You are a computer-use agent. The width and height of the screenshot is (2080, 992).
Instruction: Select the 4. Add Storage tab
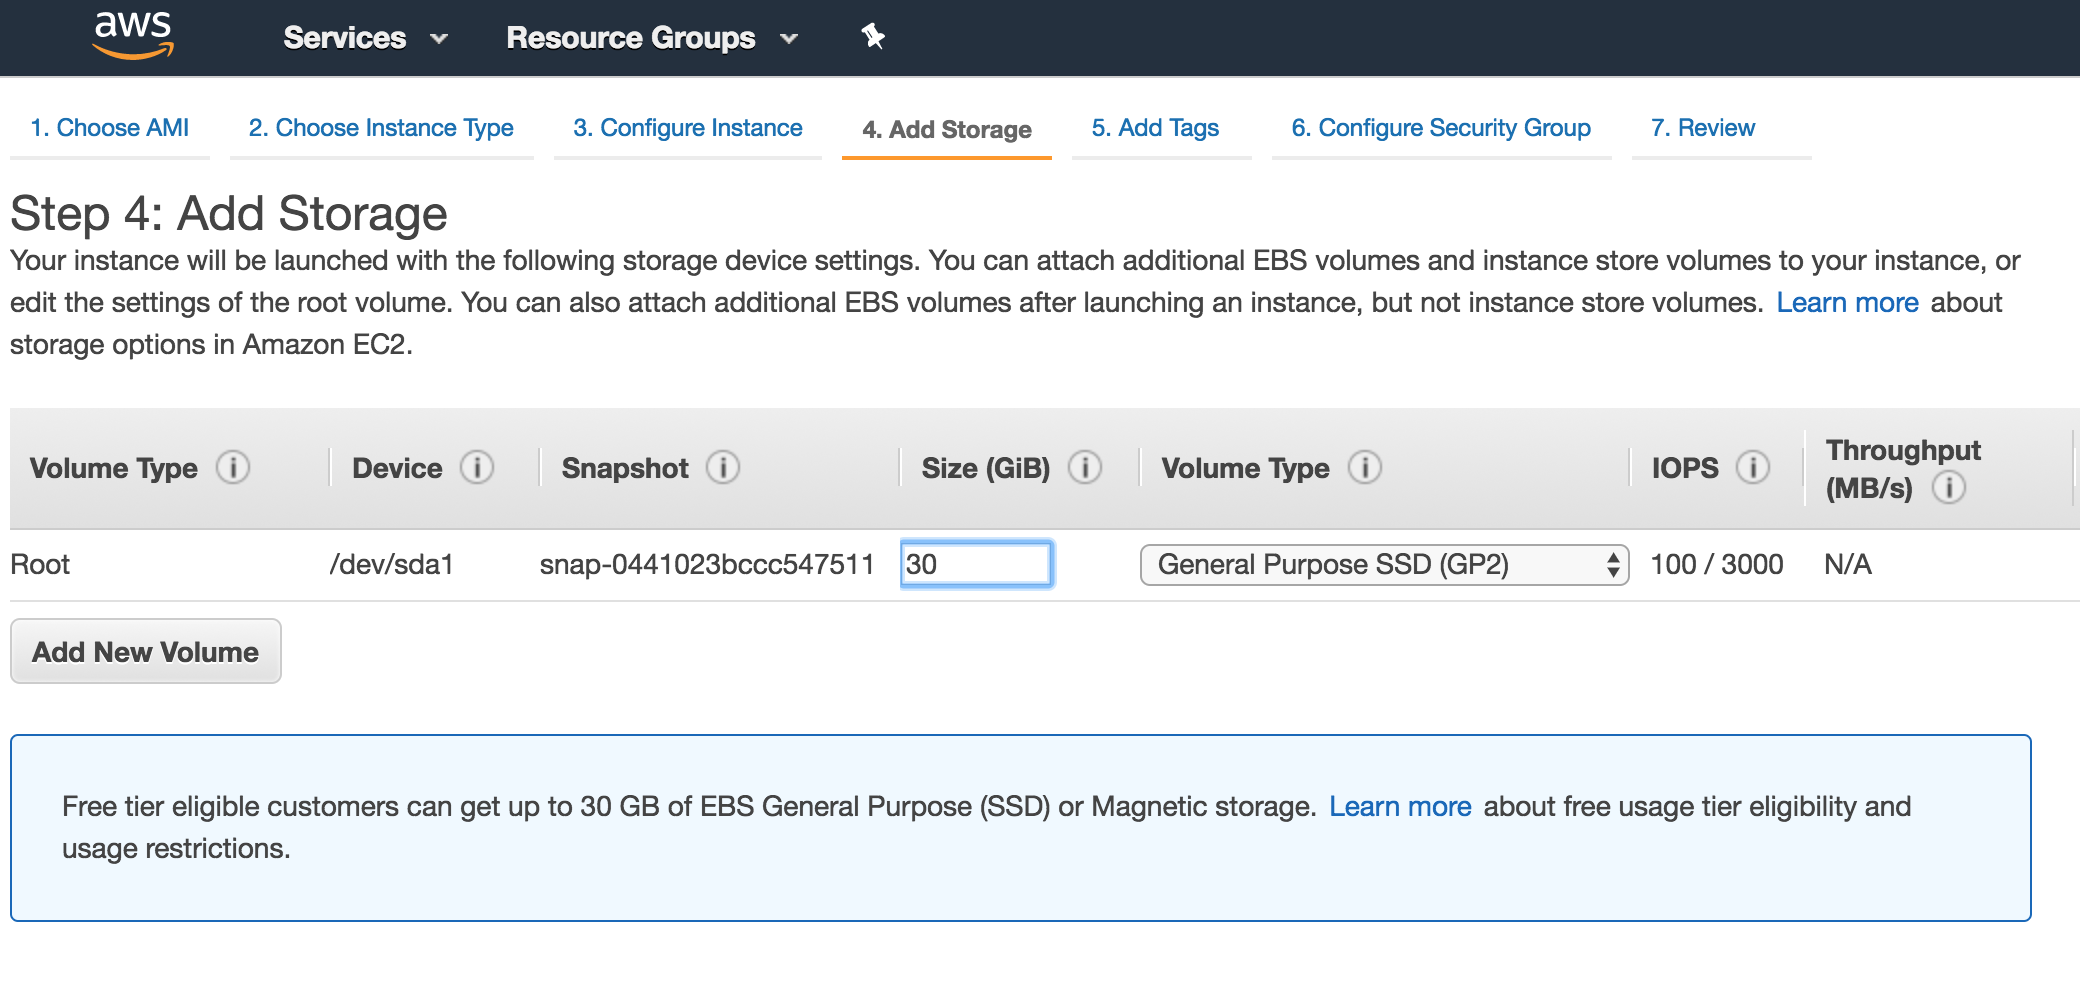click(x=947, y=130)
